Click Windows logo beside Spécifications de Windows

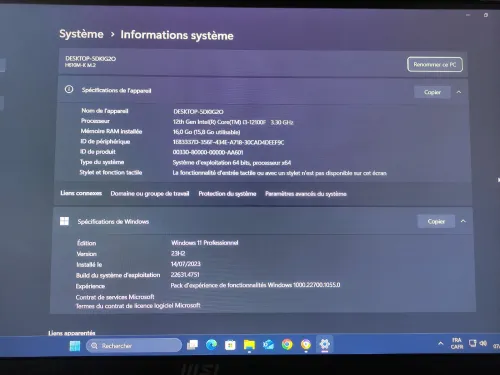click(64, 221)
